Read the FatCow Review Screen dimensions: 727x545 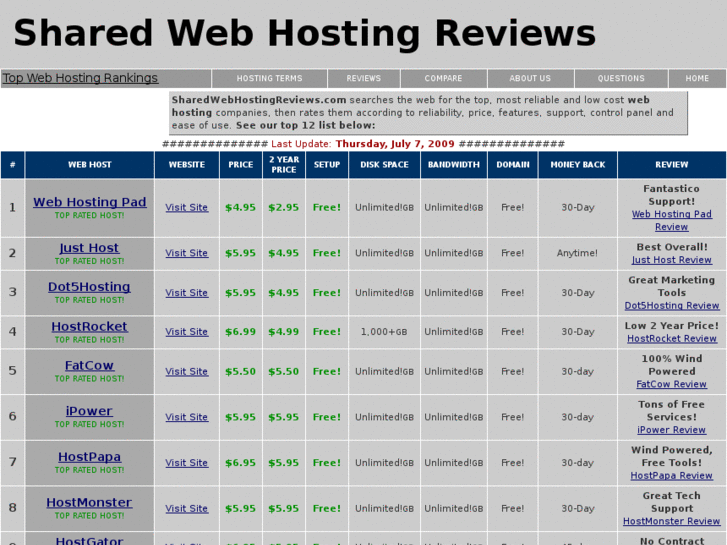tap(671, 384)
